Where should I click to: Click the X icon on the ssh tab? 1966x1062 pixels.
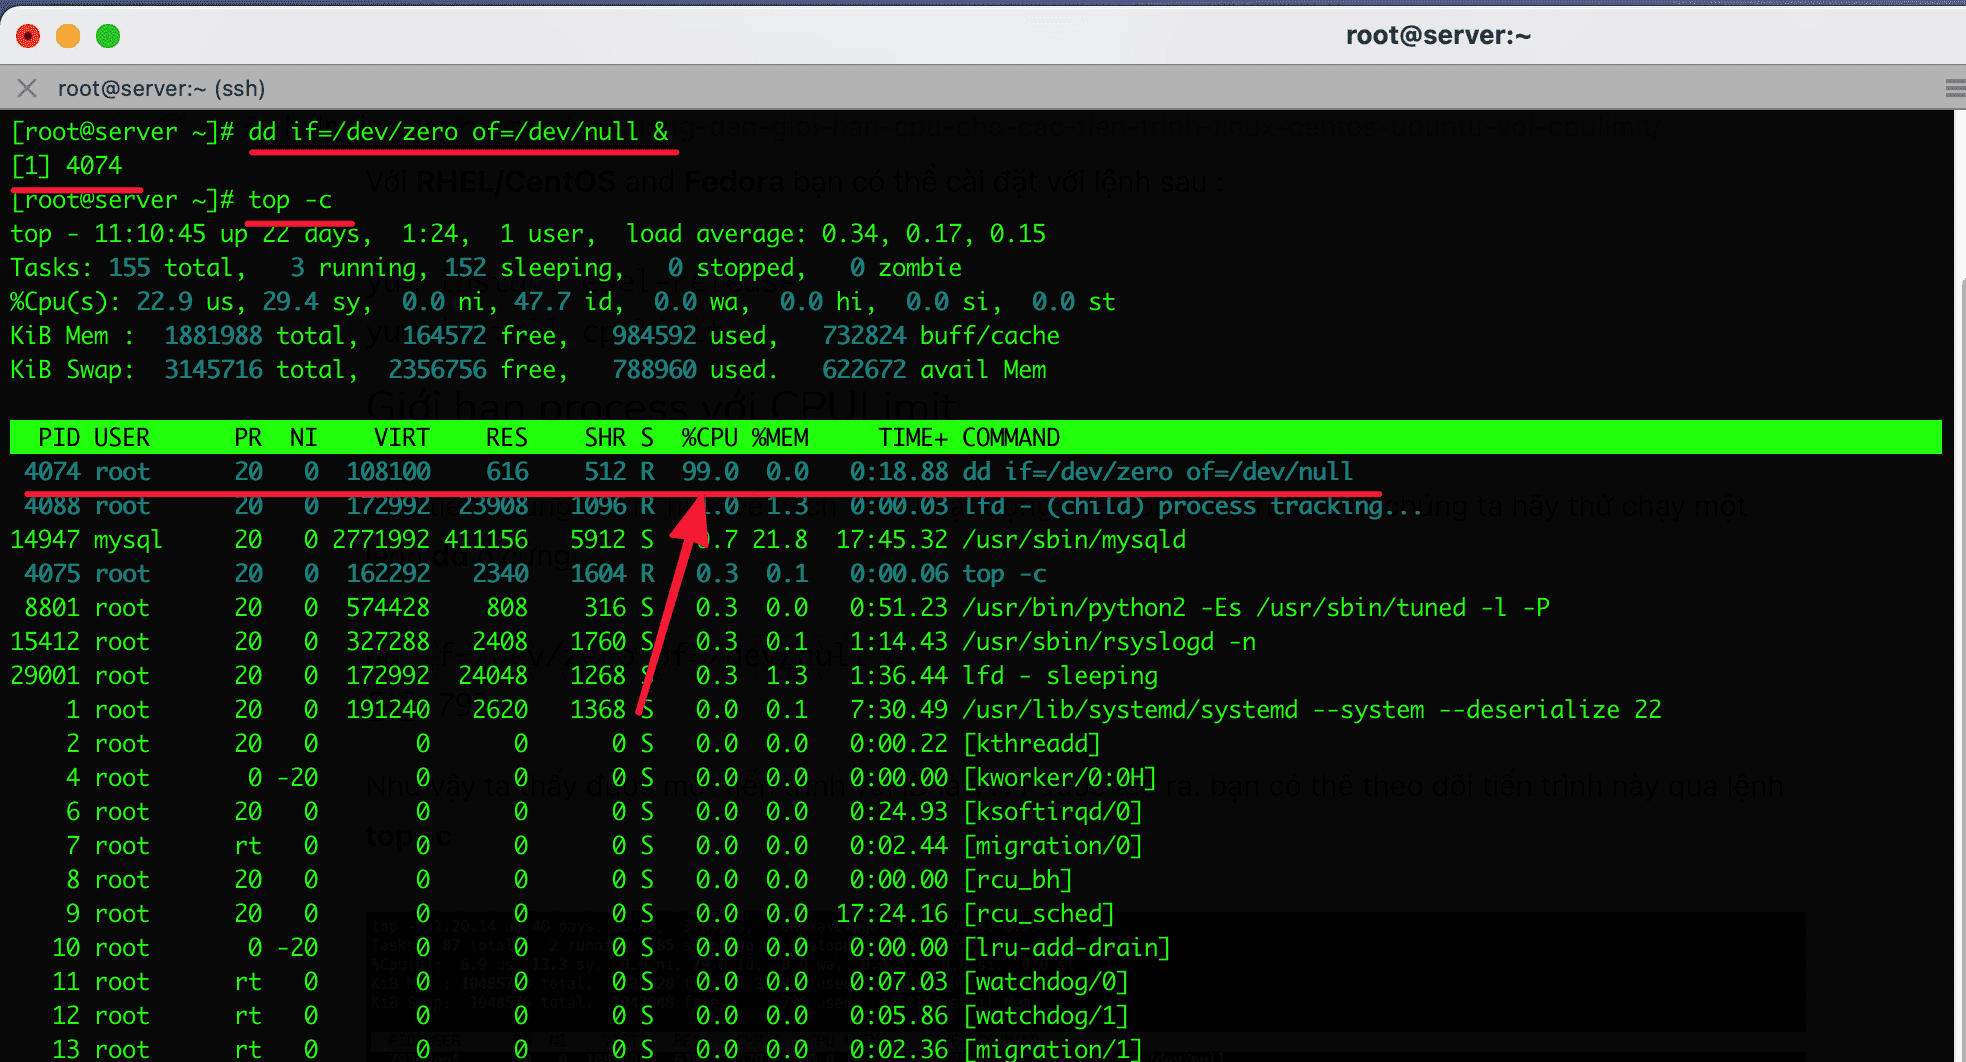26,88
